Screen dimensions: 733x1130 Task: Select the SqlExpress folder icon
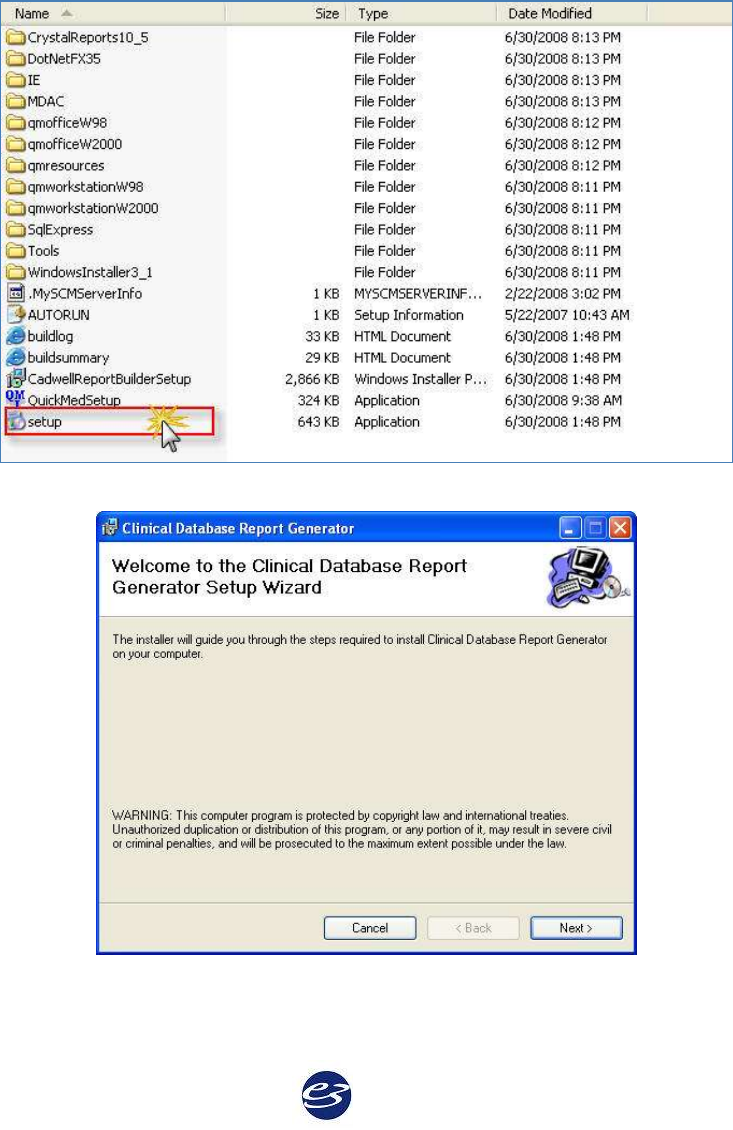[16, 230]
